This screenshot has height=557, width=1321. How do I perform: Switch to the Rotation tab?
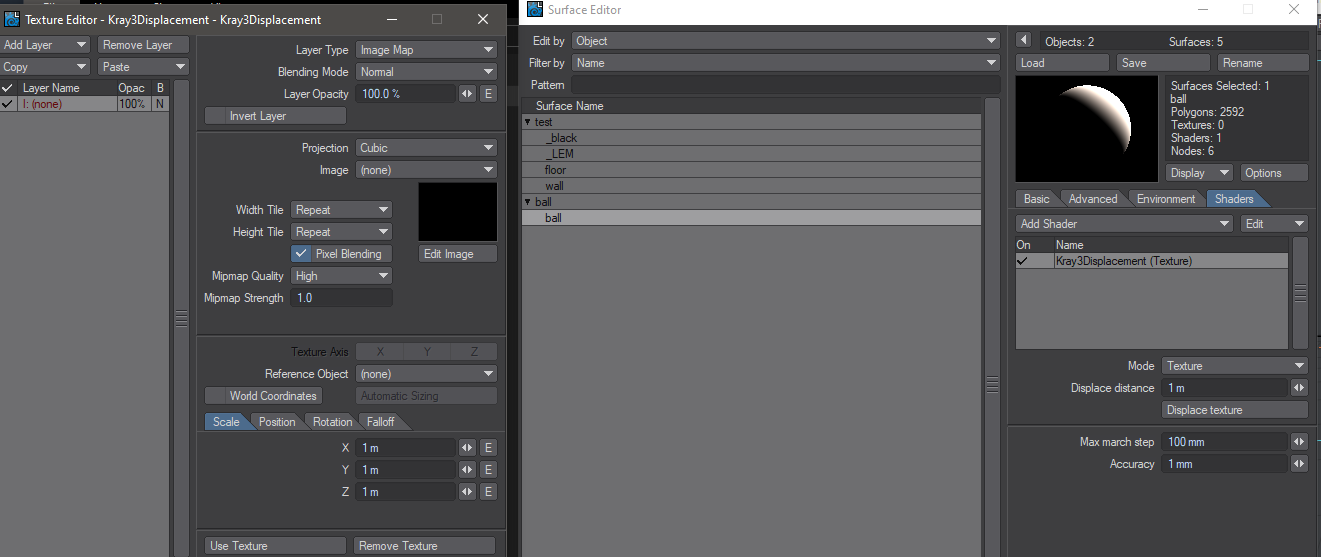click(x=332, y=422)
